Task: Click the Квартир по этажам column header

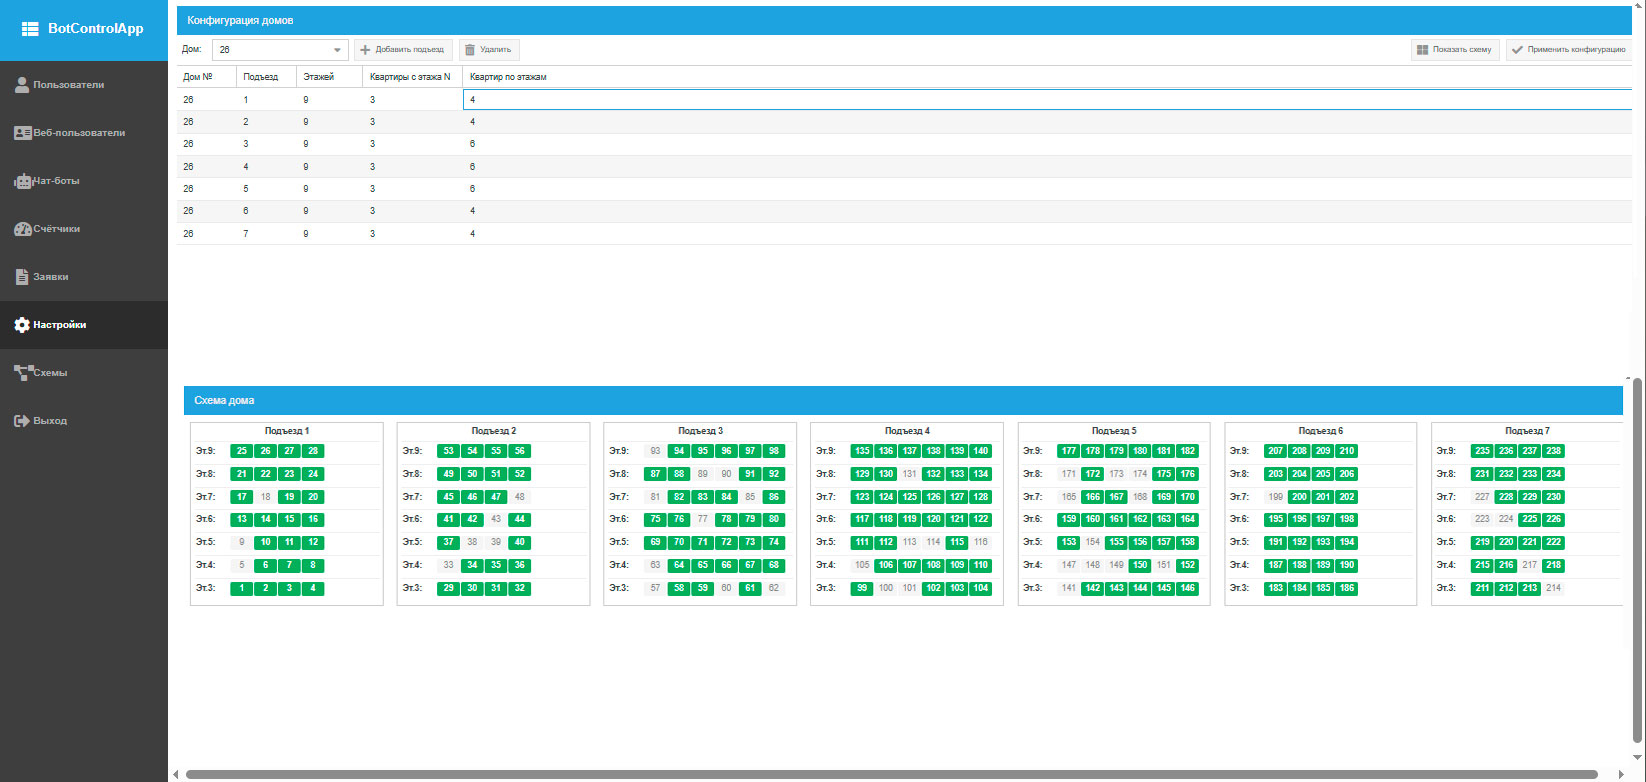Action: pyautogui.click(x=1047, y=77)
